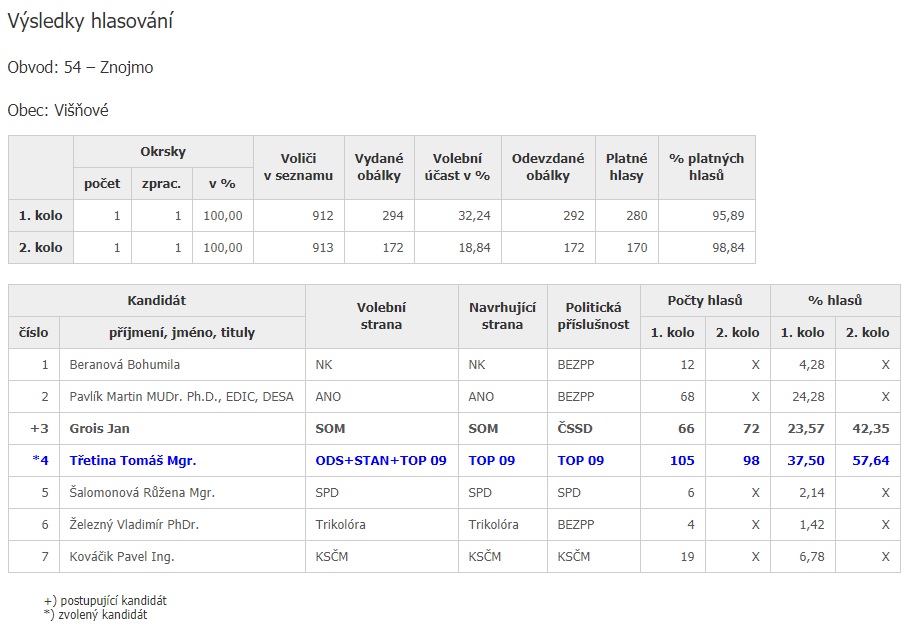Select voter count 912 in first round

click(x=322, y=216)
